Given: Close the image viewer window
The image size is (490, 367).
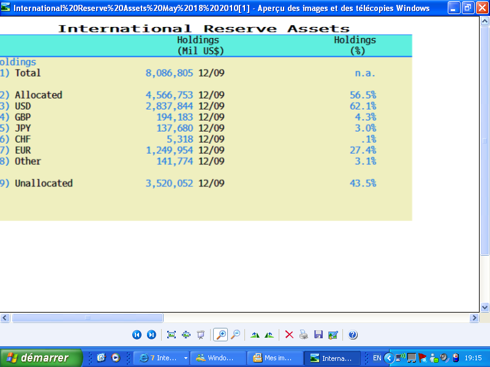Looking at the screenshot, I should tap(482, 7).
